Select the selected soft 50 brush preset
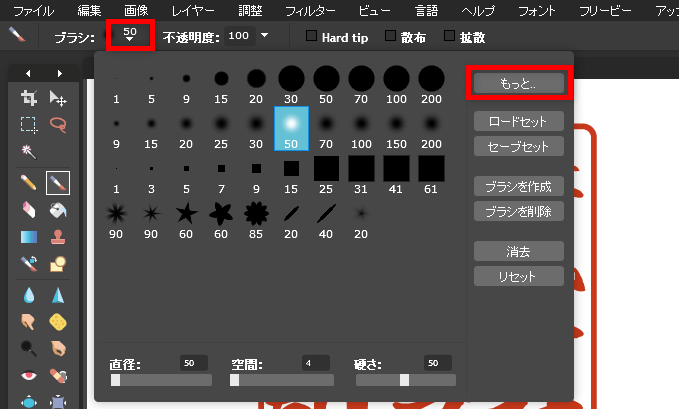679x409 pixels. point(291,129)
